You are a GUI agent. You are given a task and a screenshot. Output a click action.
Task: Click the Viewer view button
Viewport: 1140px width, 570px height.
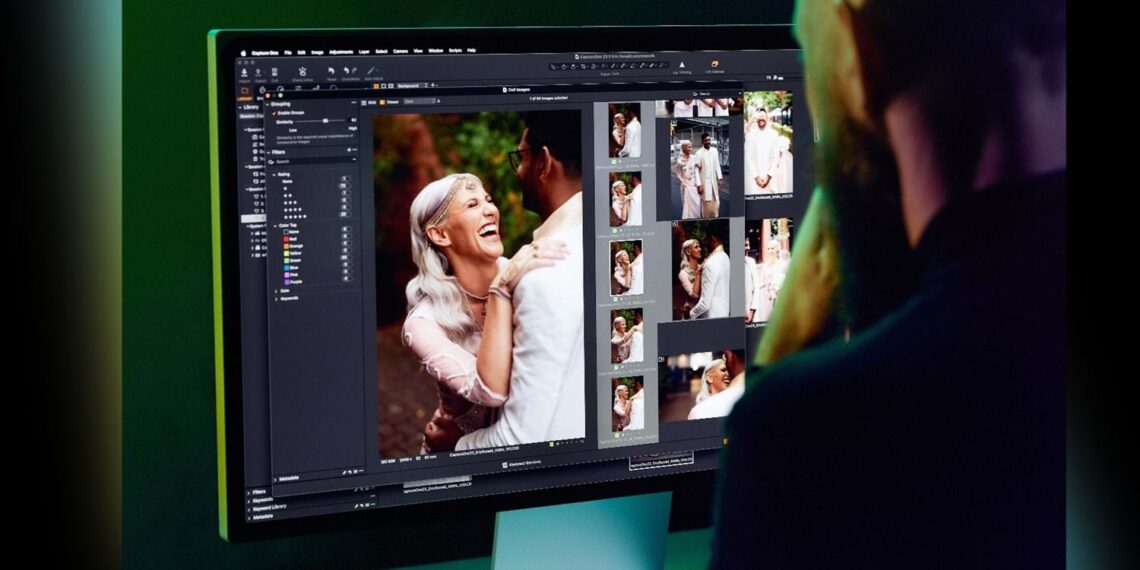[x=389, y=103]
